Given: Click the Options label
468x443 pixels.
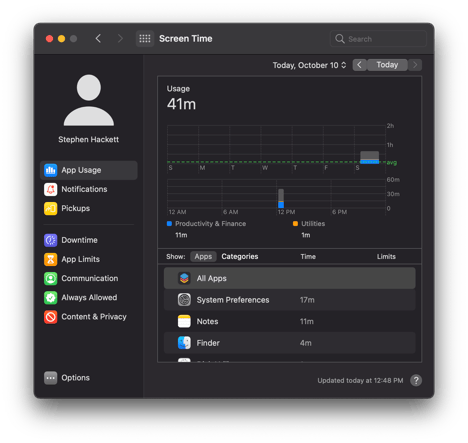Looking at the screenshot, I should [x=76, y=378].
